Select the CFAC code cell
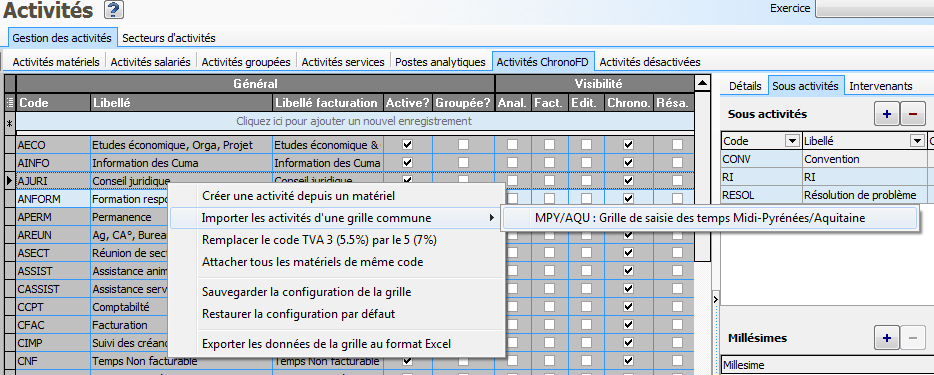The height and width of the screenshot is (375, 934). point(53,325)
